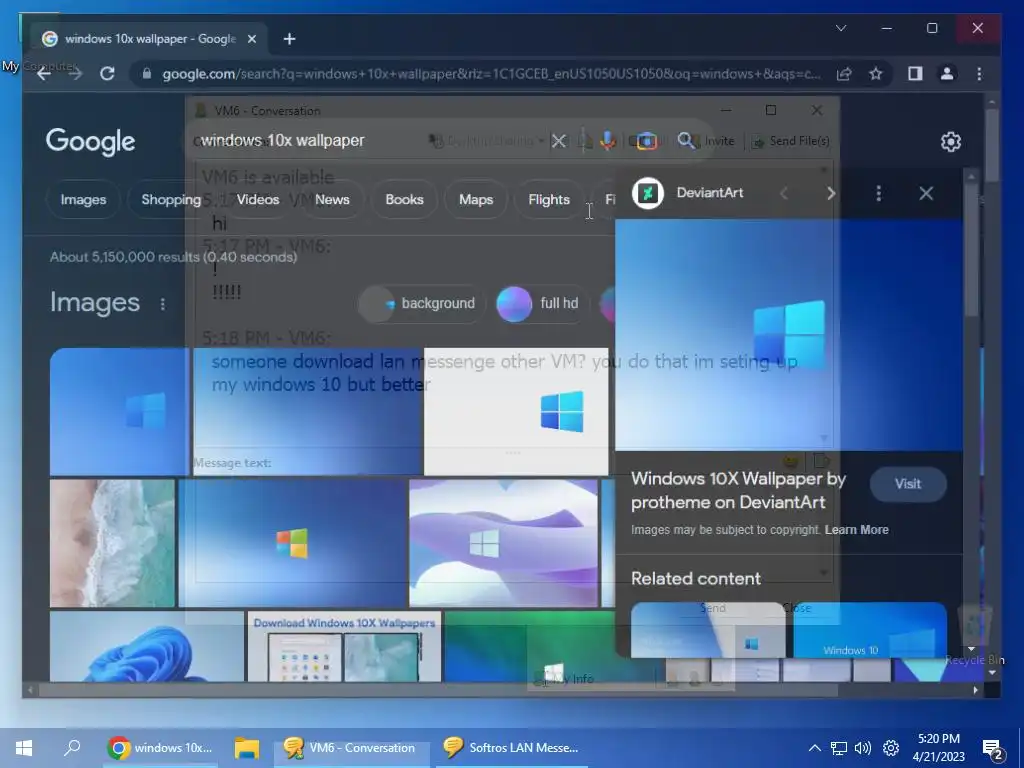Focus the Chrome address bar URL

pyautogui.click(x=491, y=74)
